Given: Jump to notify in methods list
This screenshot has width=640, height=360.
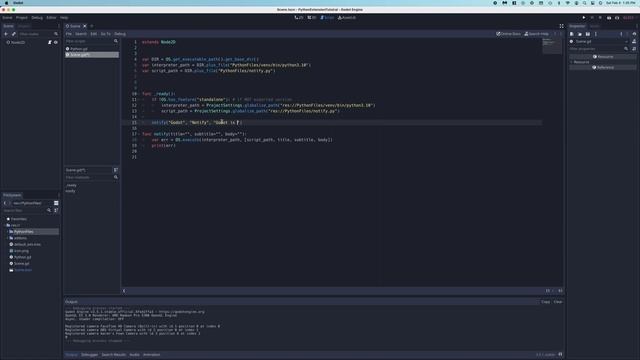Looking at the screenshot, I should click(x=70, y=191).
